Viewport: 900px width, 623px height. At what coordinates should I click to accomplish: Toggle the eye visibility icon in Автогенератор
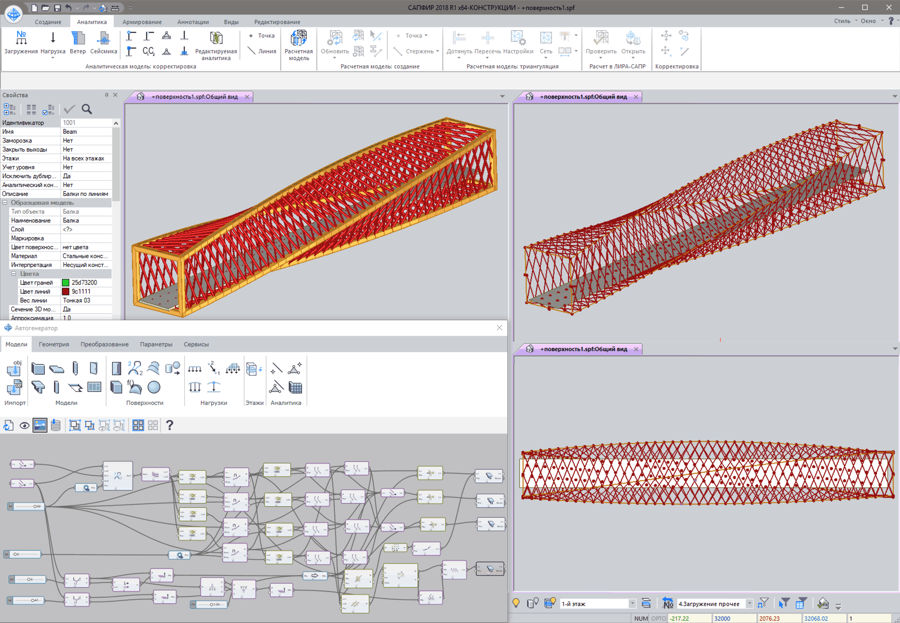click(x=25, y=425)
